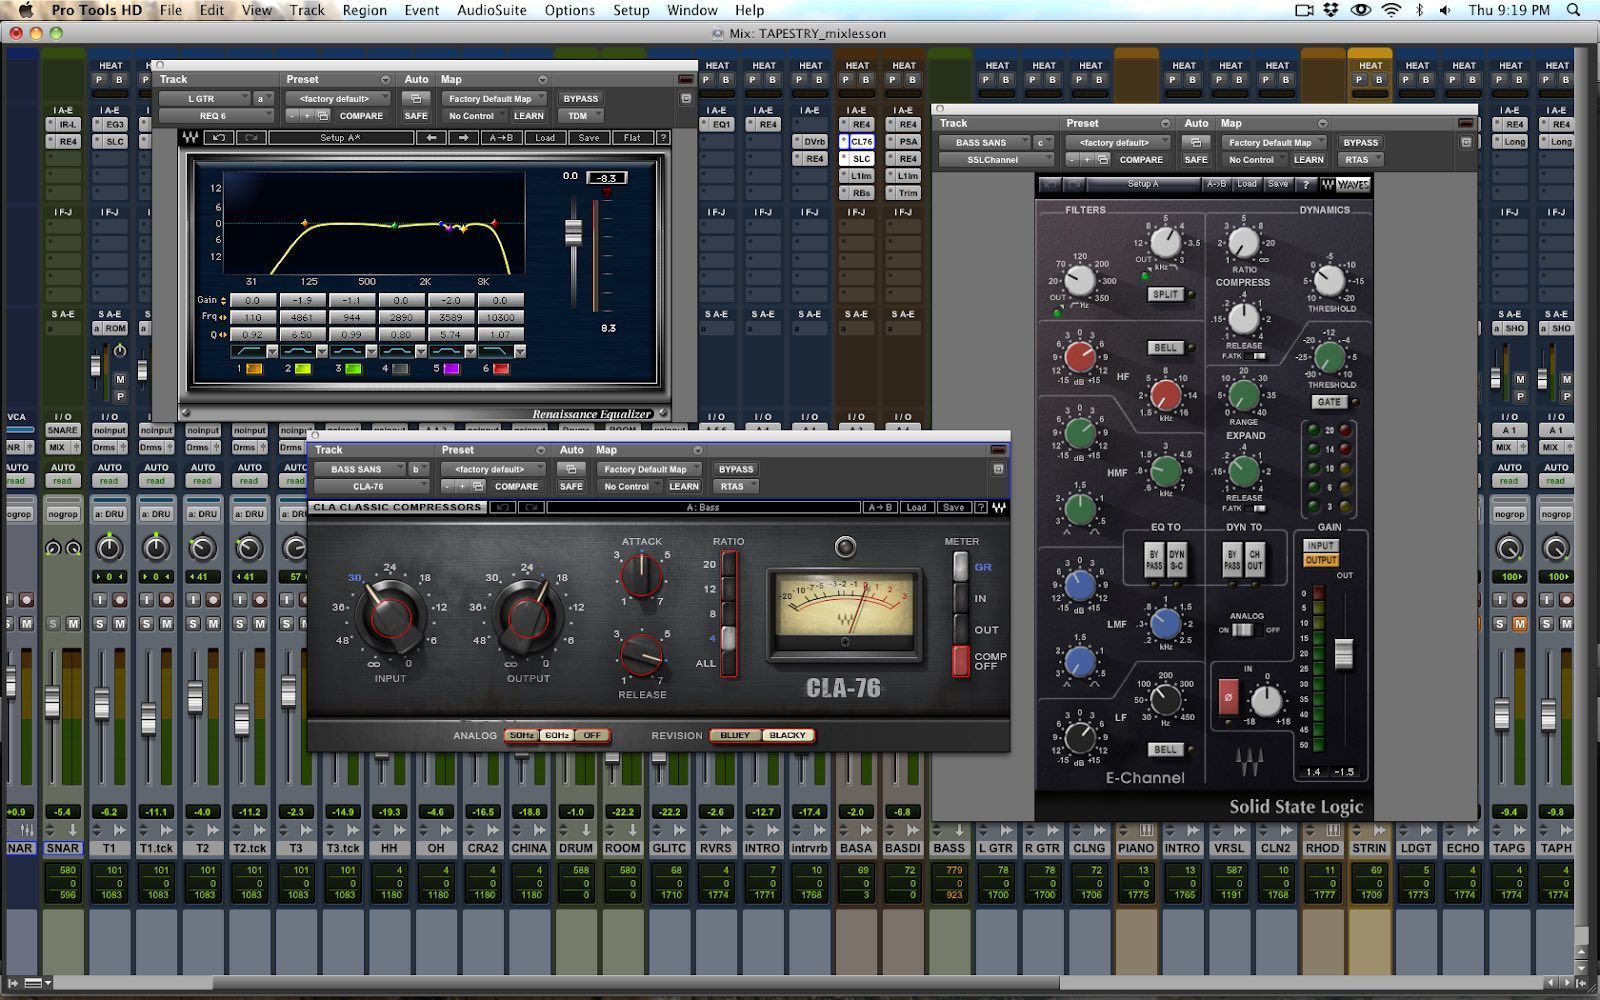This screenshot has height=1000, width=1600.
Task: Click the help question mark in CLA-76 toolbar
Action: coord(981,507)
